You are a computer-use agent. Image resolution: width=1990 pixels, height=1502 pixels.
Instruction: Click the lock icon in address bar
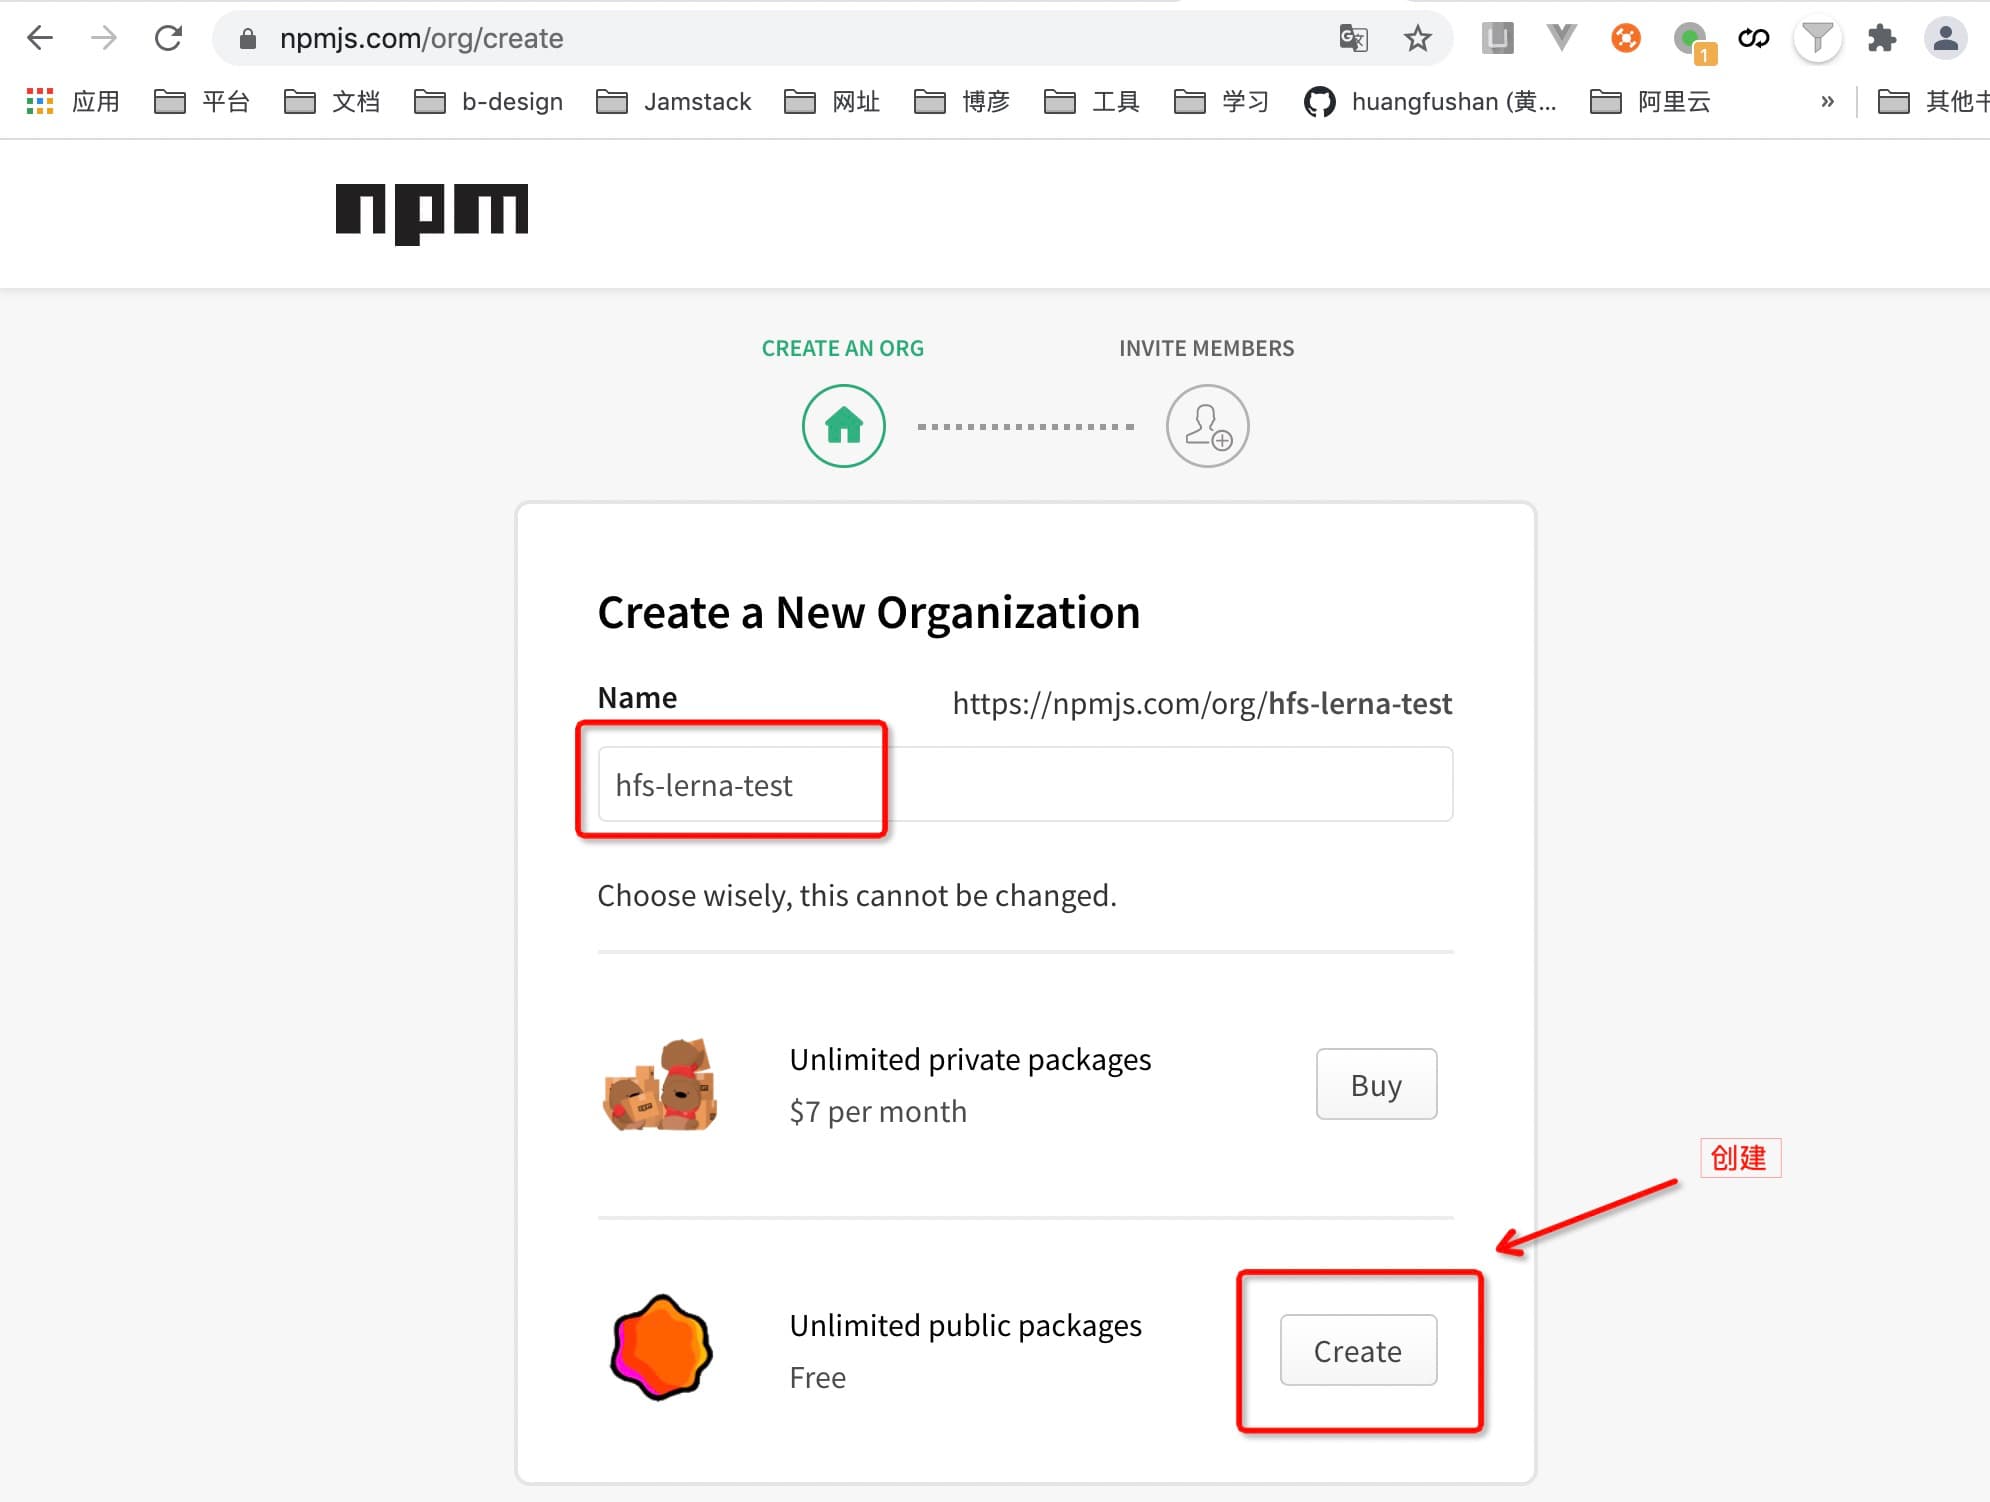[248, 39]
